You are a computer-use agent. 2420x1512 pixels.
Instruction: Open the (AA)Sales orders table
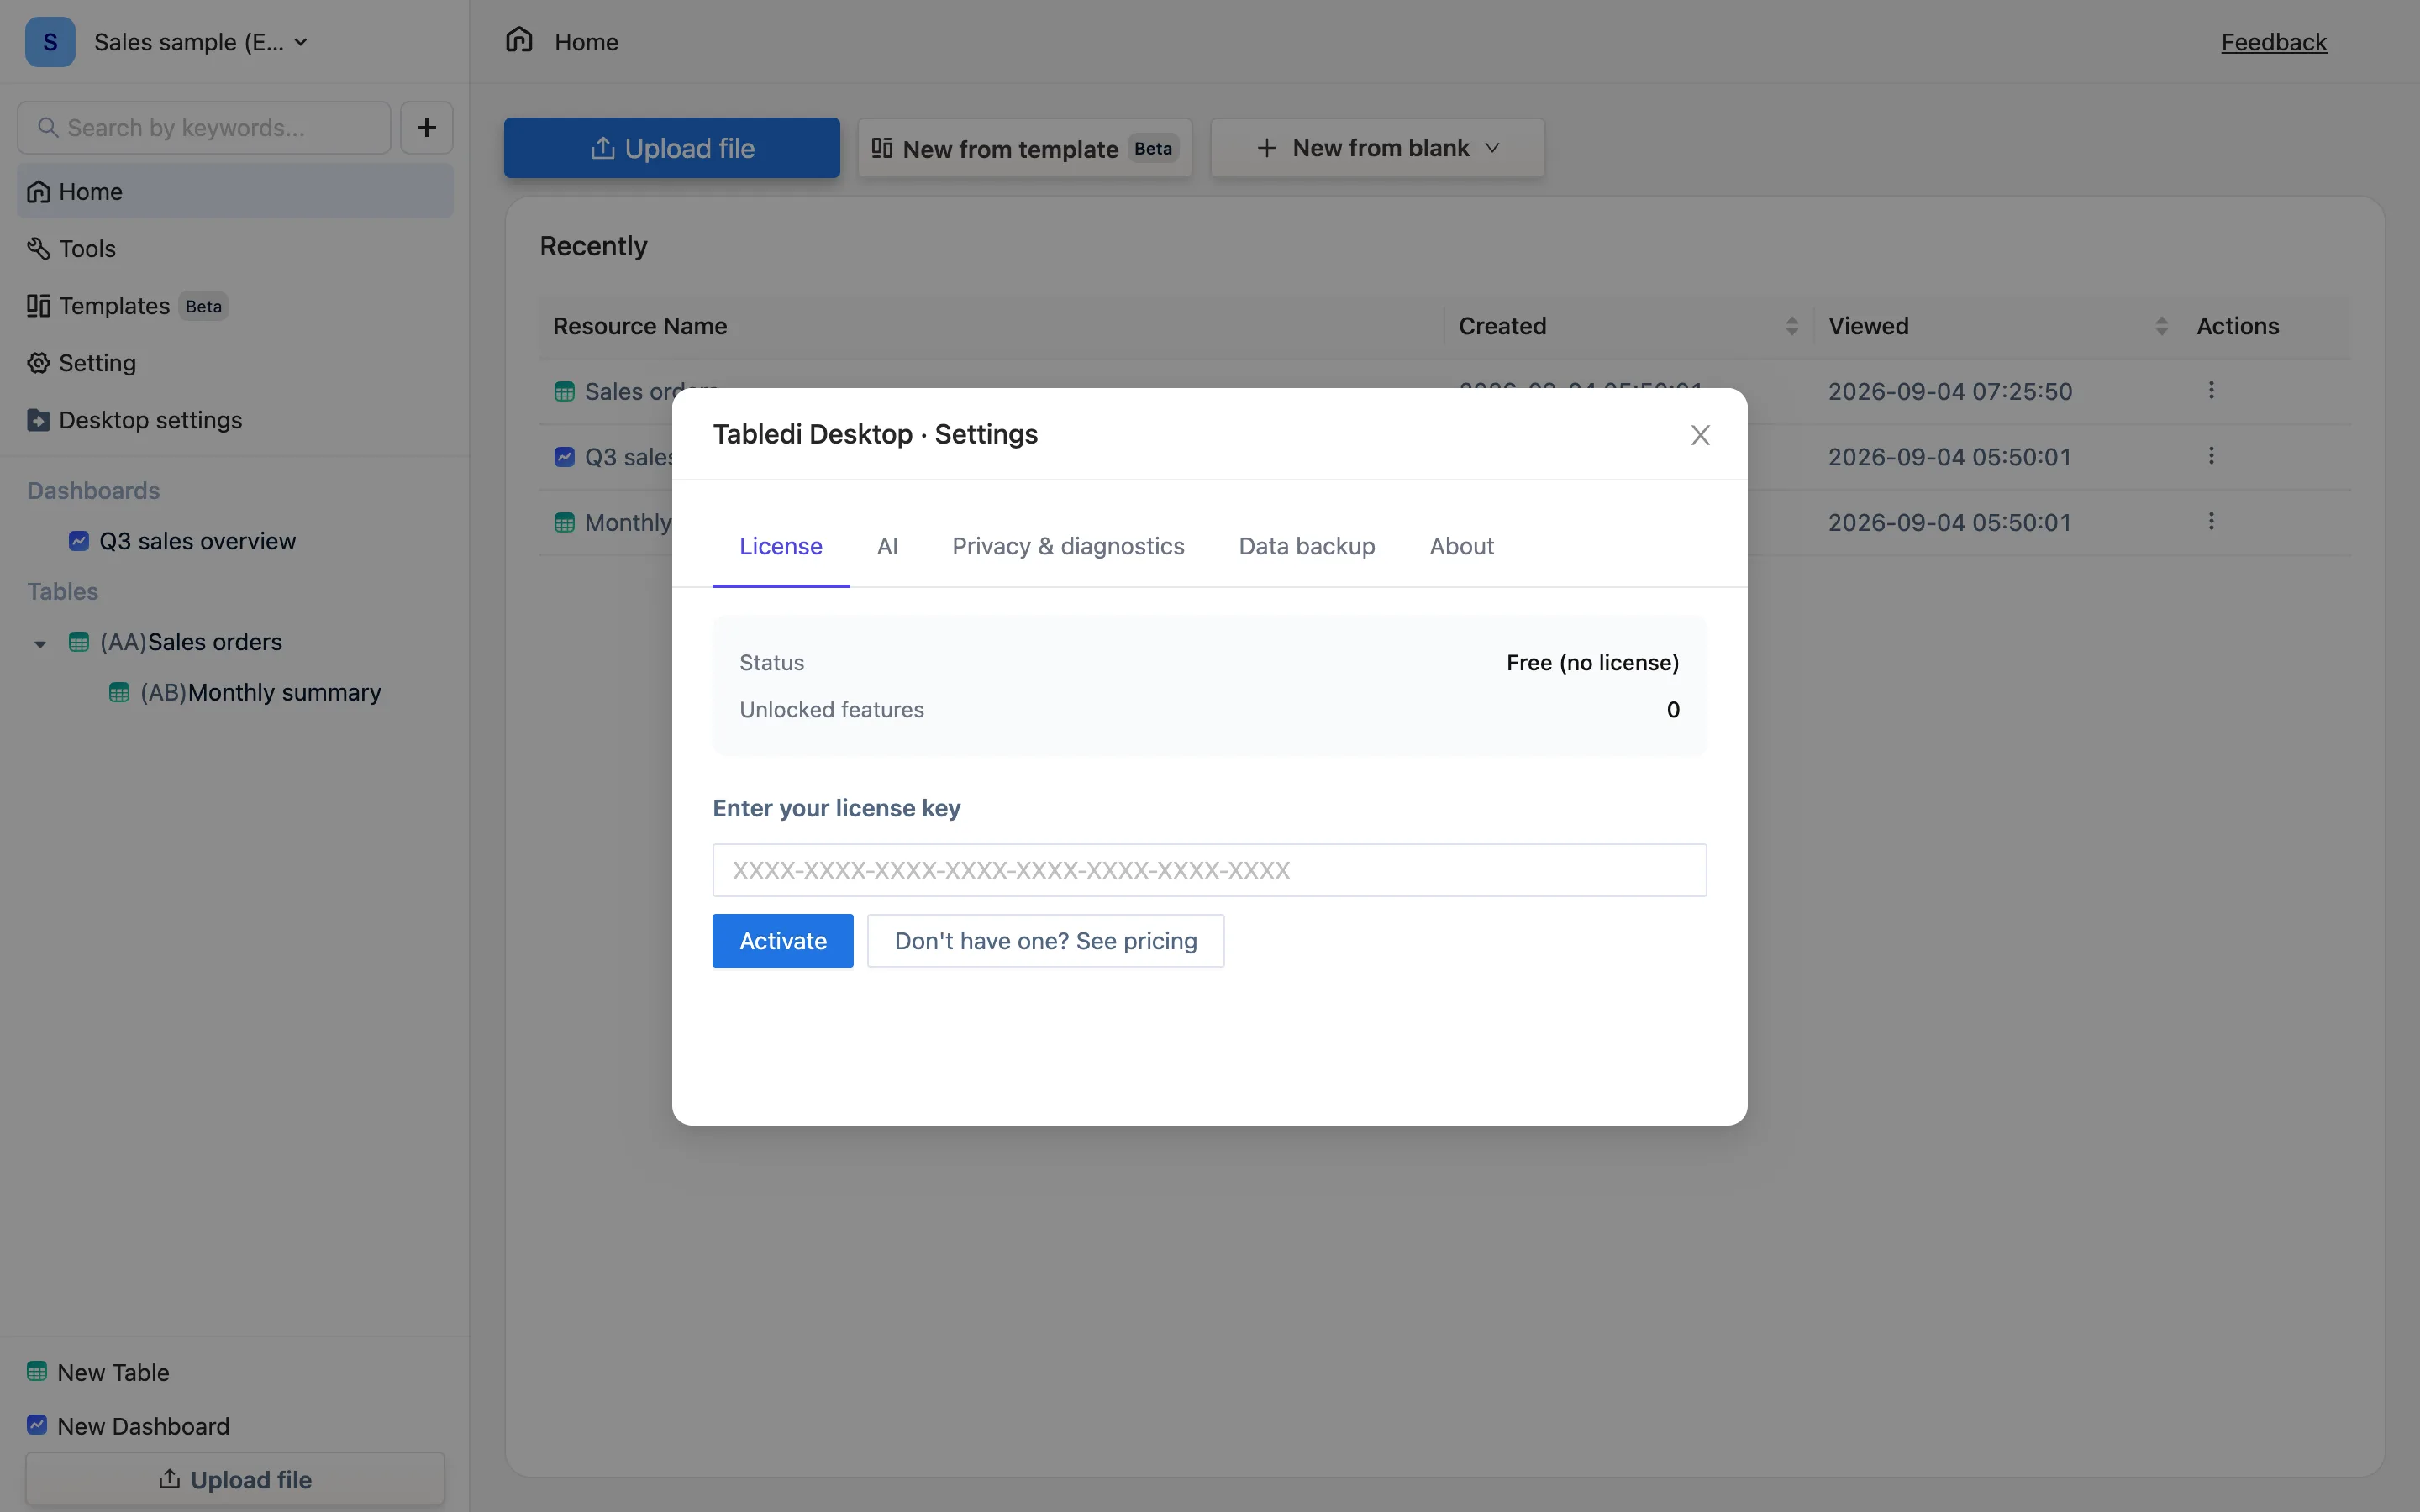tap(191, 642)
